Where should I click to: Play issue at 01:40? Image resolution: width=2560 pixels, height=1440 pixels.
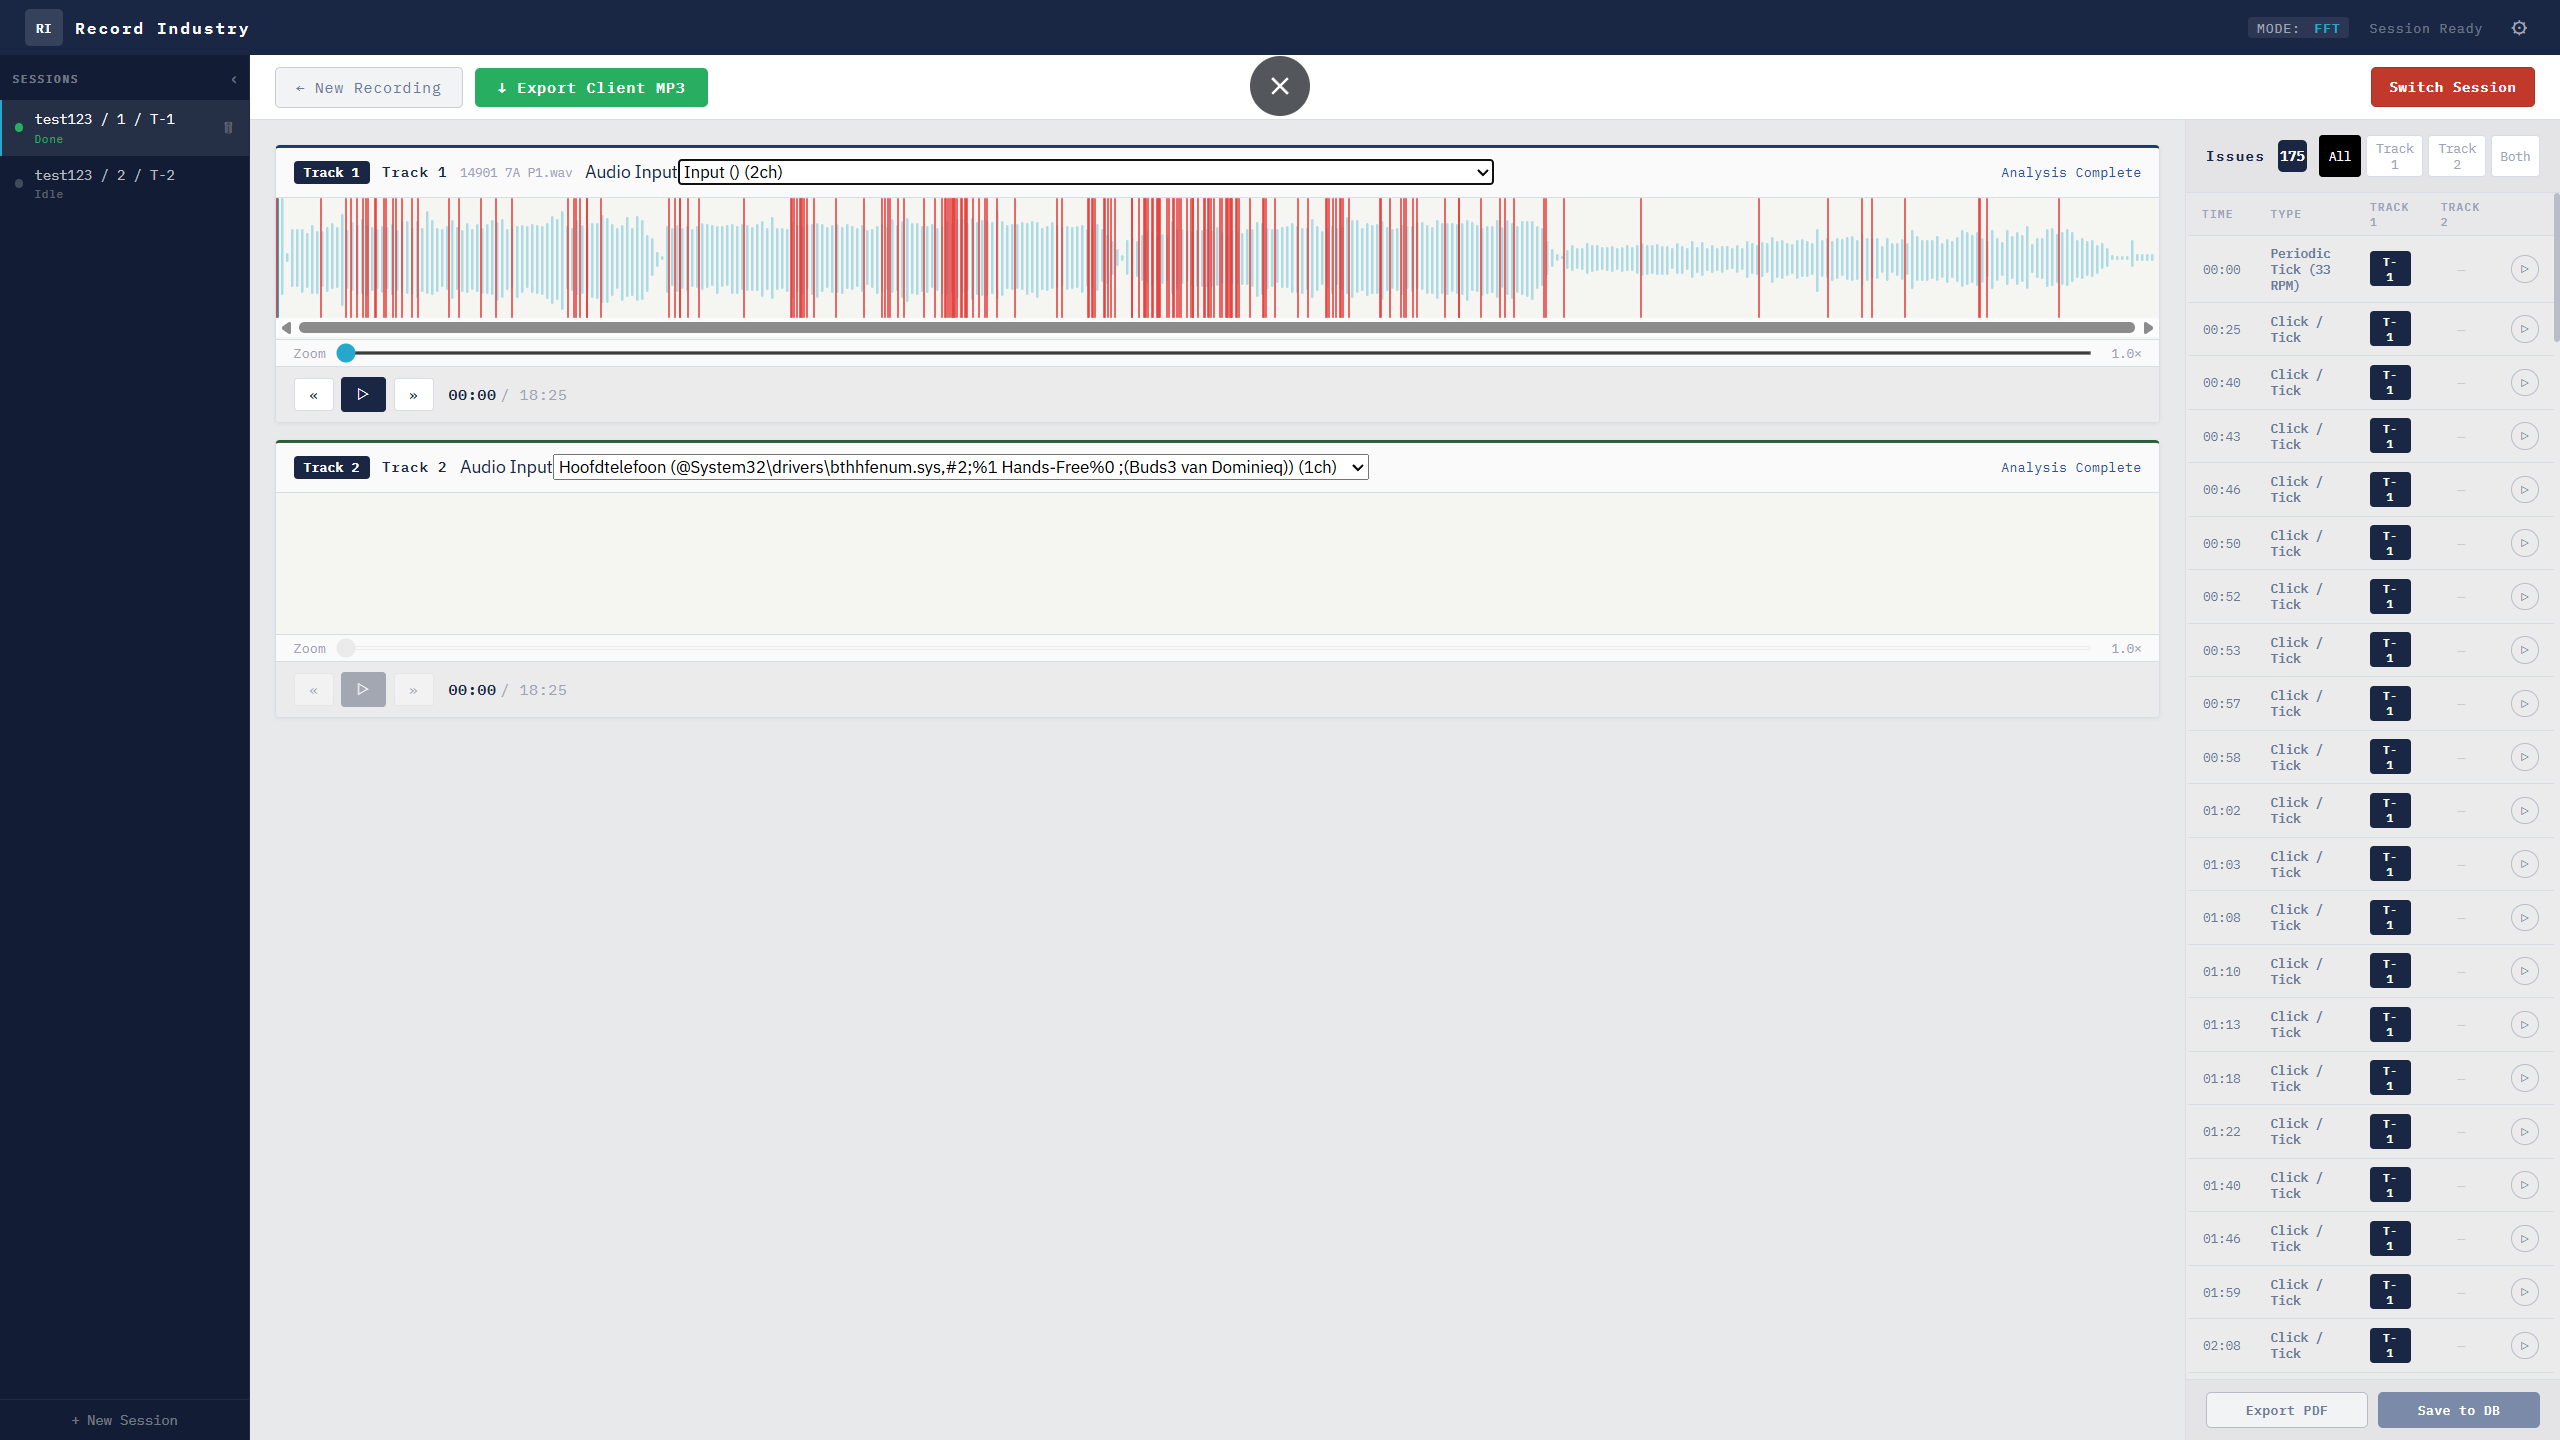(2524, 1185)
